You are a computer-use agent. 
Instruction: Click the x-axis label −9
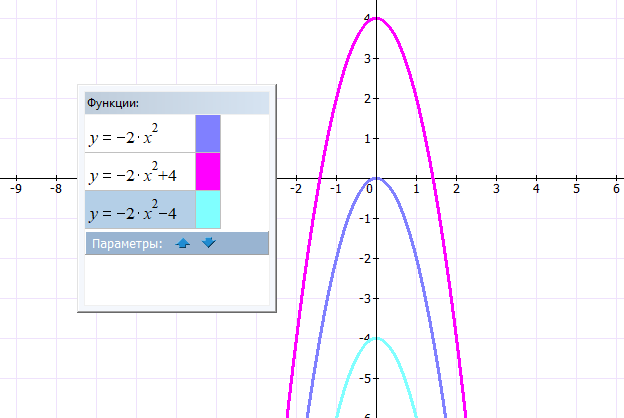[15, 188]
